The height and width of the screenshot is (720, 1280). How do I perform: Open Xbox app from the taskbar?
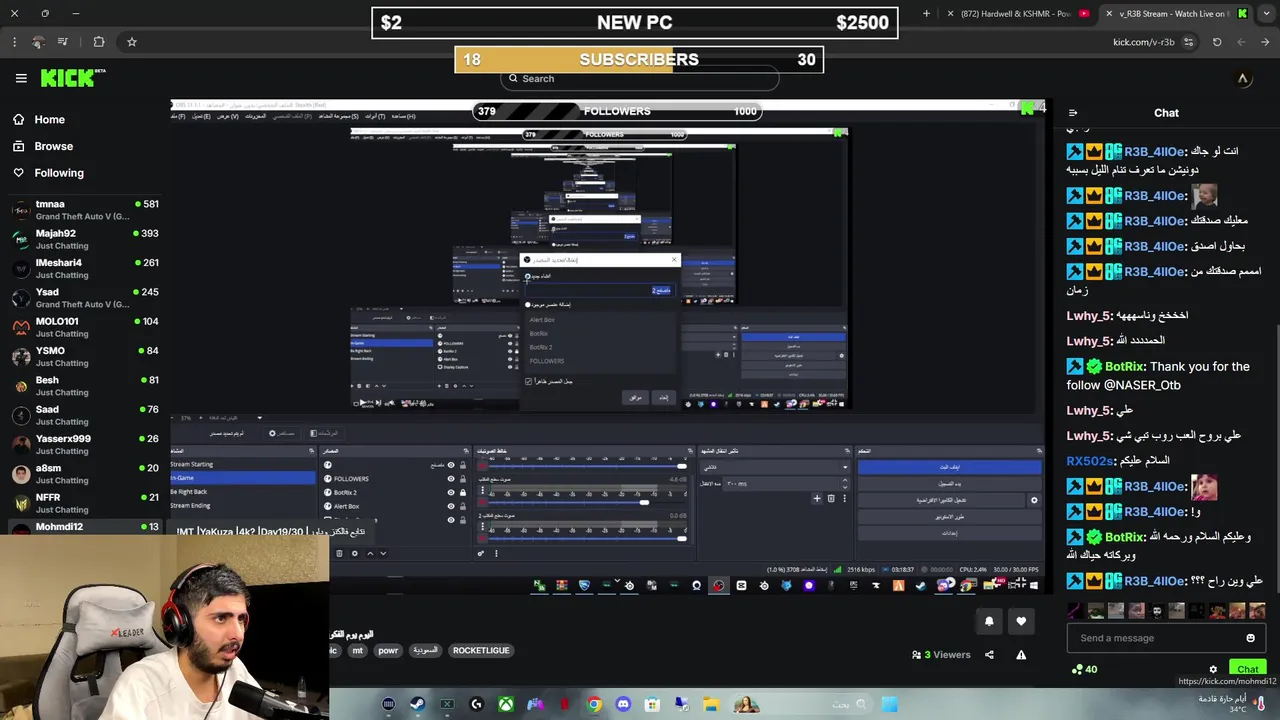click(507, 704)
